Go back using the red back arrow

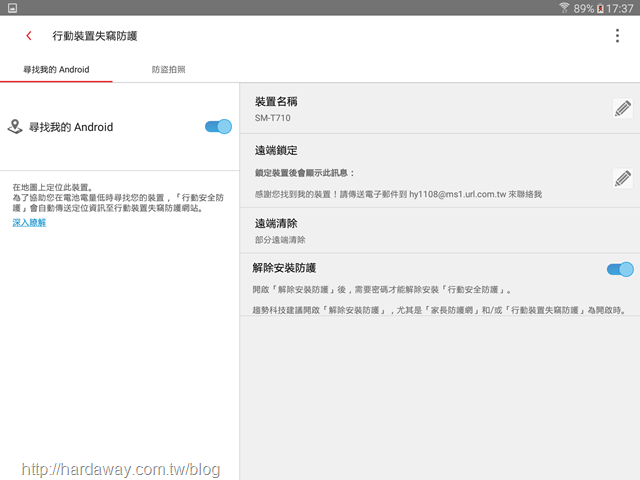pyautogui.click(x=29, y=36)
